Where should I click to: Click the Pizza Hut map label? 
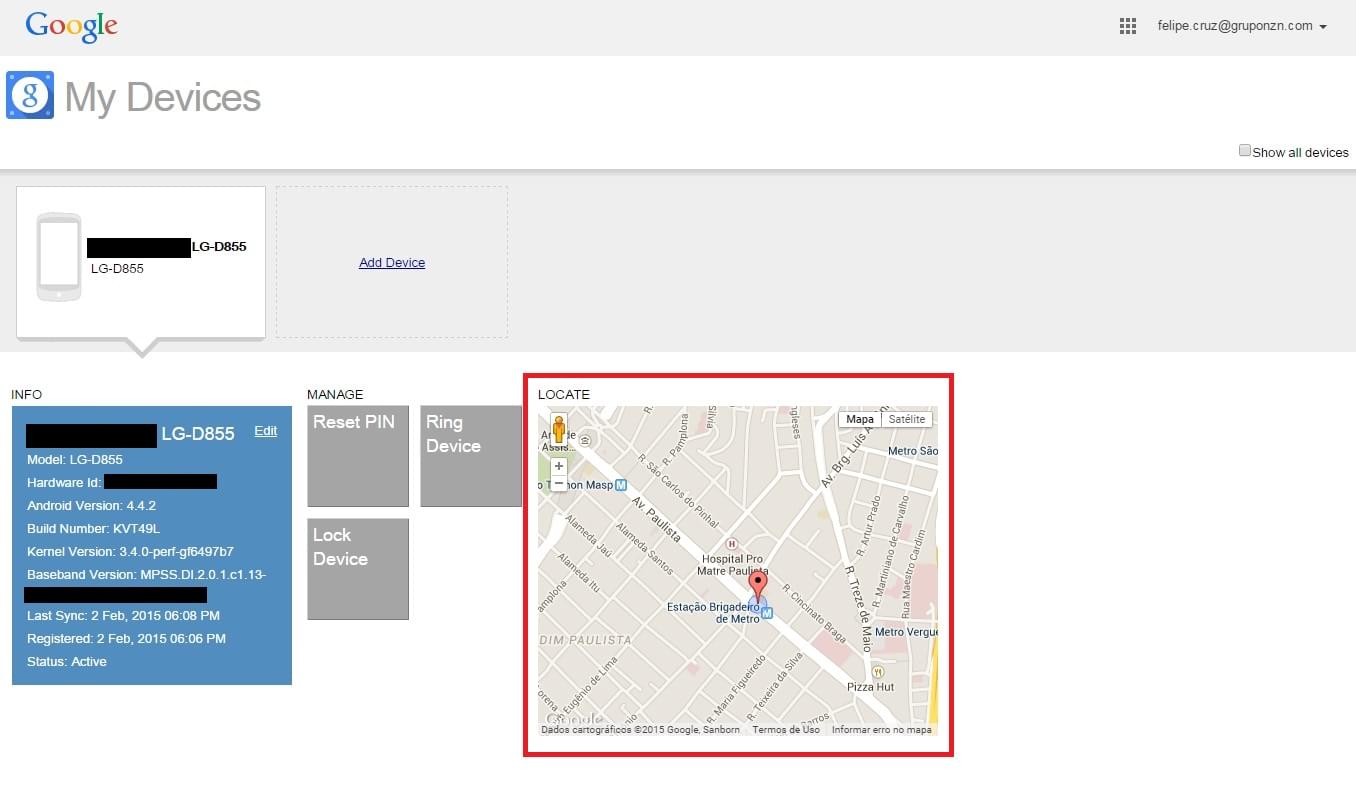(870, 688)
